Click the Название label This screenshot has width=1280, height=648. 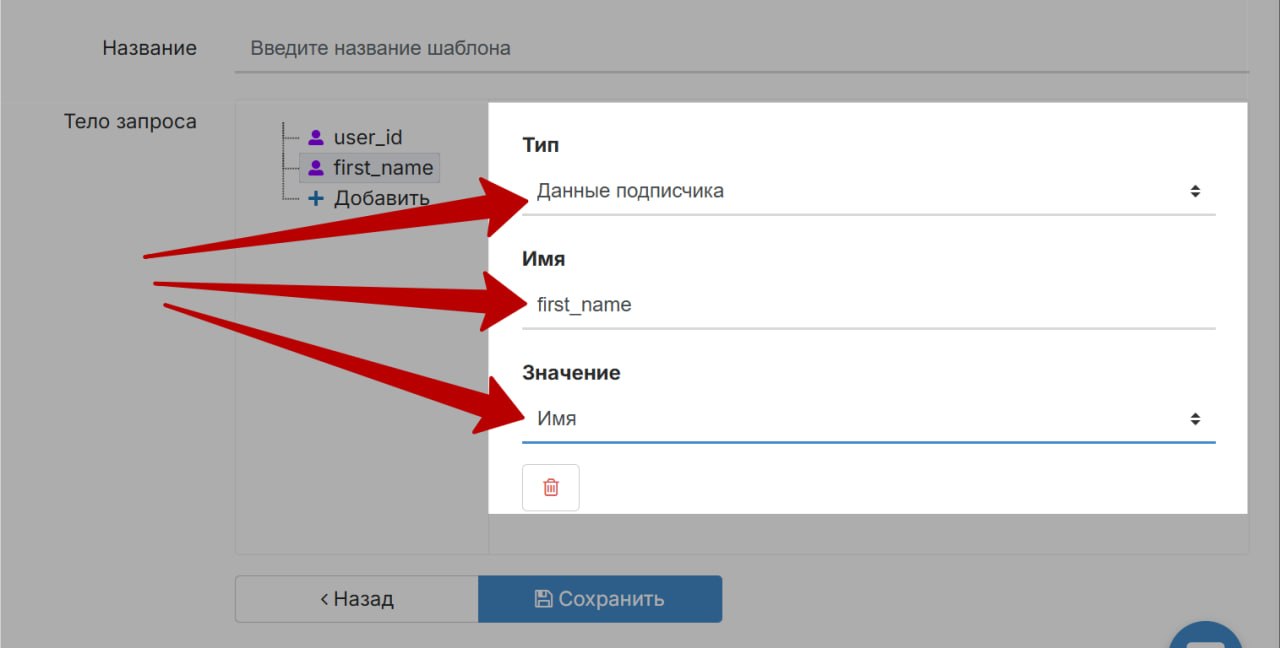tap(149, 48)
